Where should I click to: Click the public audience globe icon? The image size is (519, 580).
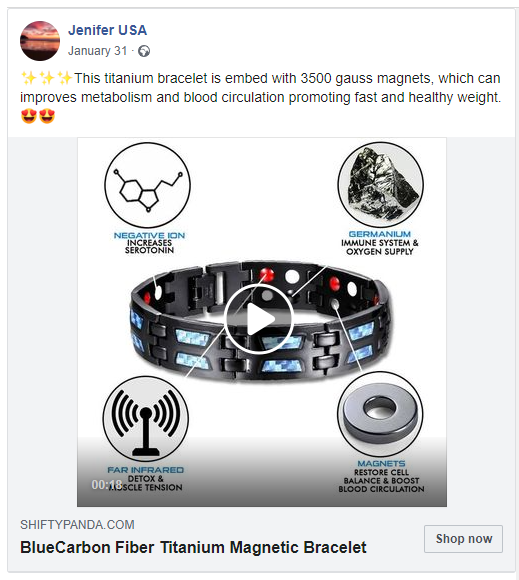(x=144, y=51)
